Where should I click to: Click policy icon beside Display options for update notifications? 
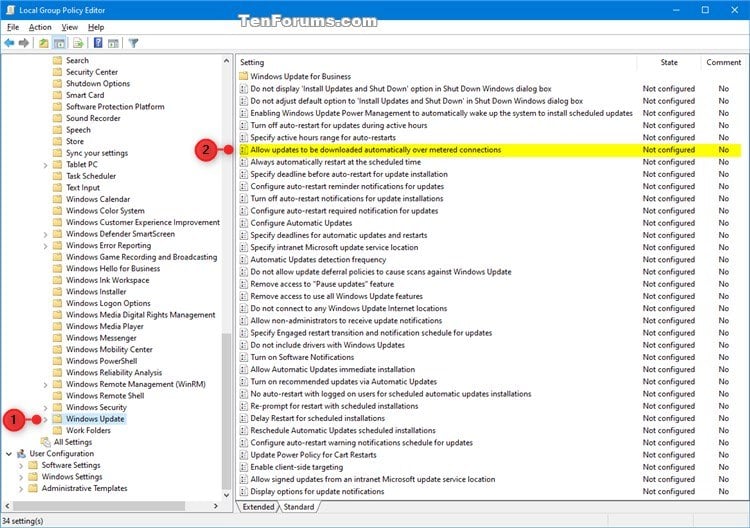(243, 491)
